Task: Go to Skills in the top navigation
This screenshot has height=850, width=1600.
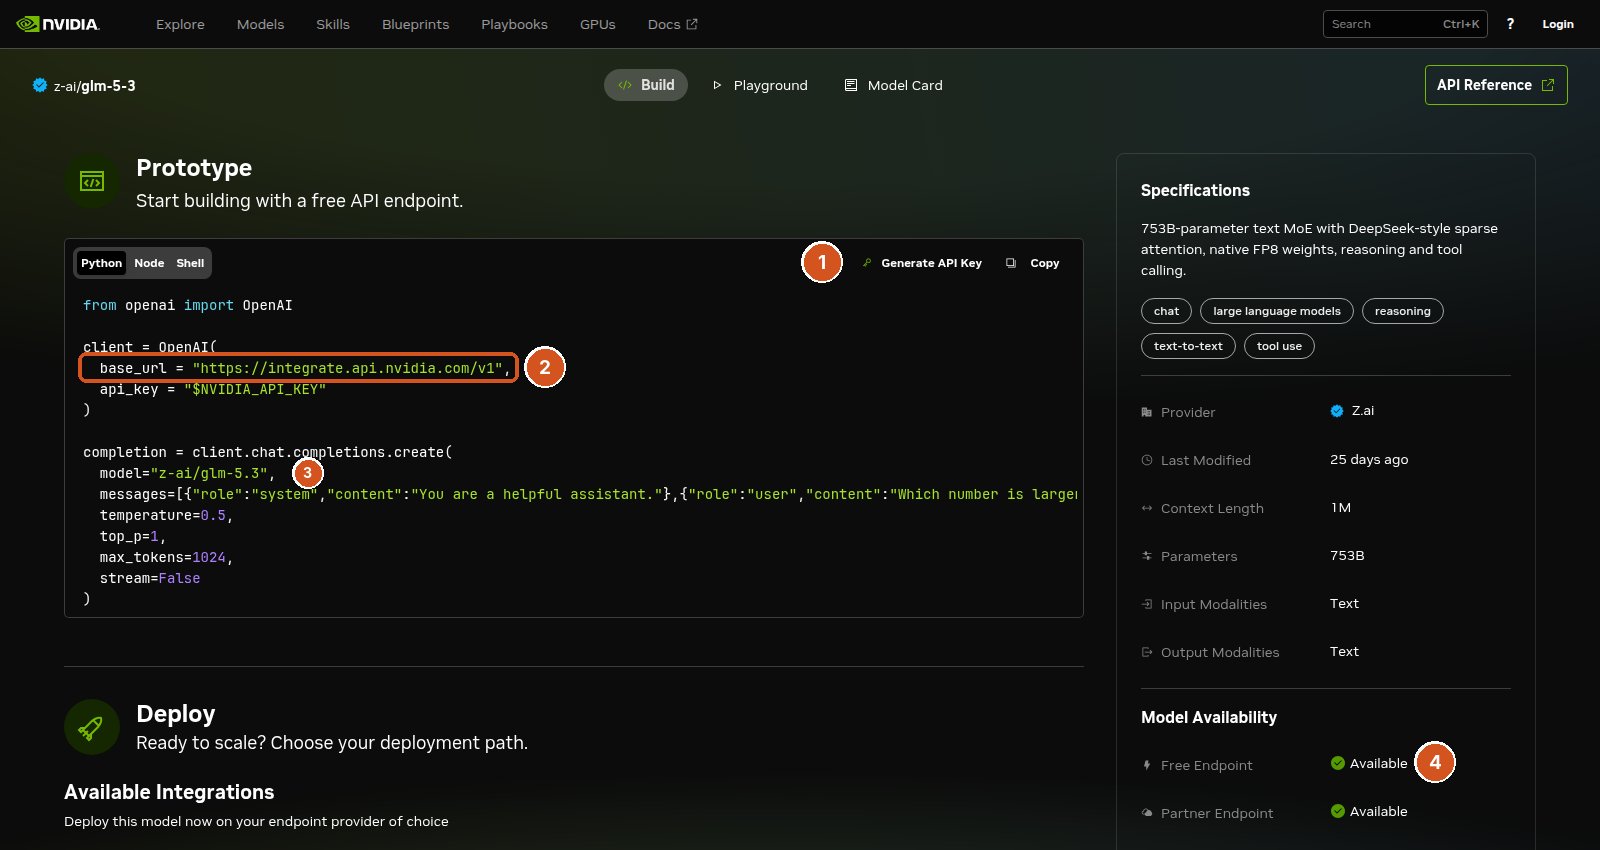Action: [333, 24]
